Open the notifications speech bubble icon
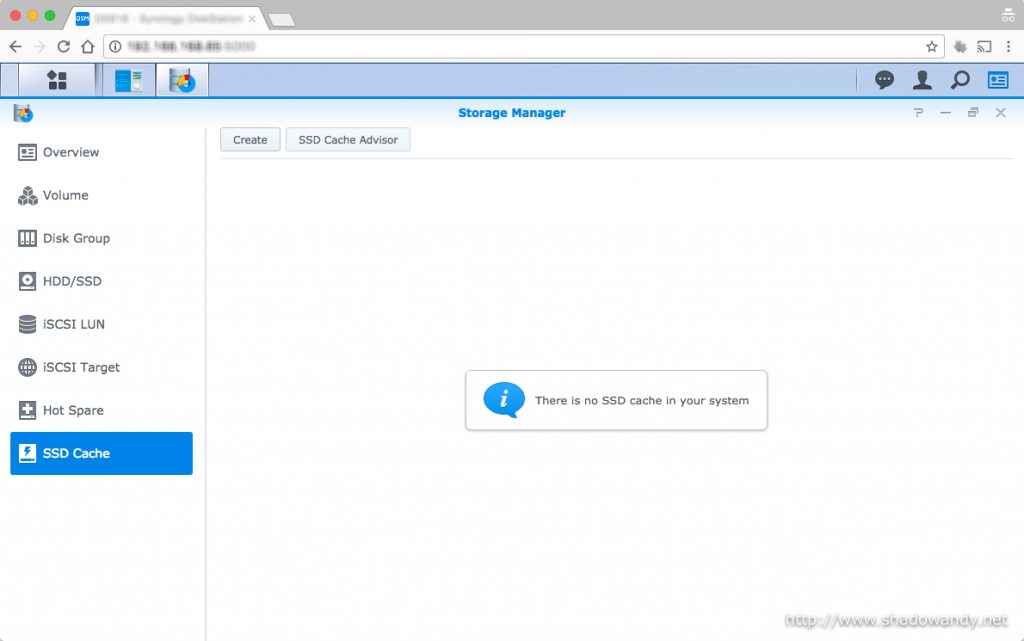This screenshot has width=1024, height=641. point(884,80)
